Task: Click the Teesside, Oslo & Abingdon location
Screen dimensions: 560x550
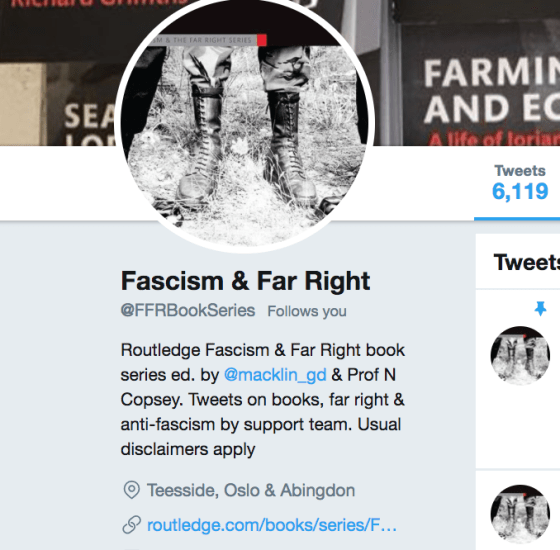Action: point(251,490)
